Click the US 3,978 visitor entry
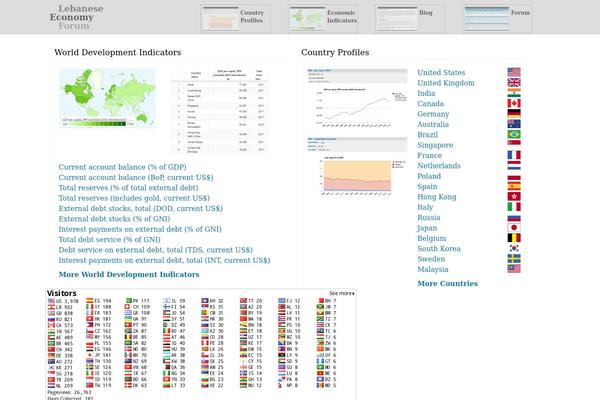 pos(63,301)
